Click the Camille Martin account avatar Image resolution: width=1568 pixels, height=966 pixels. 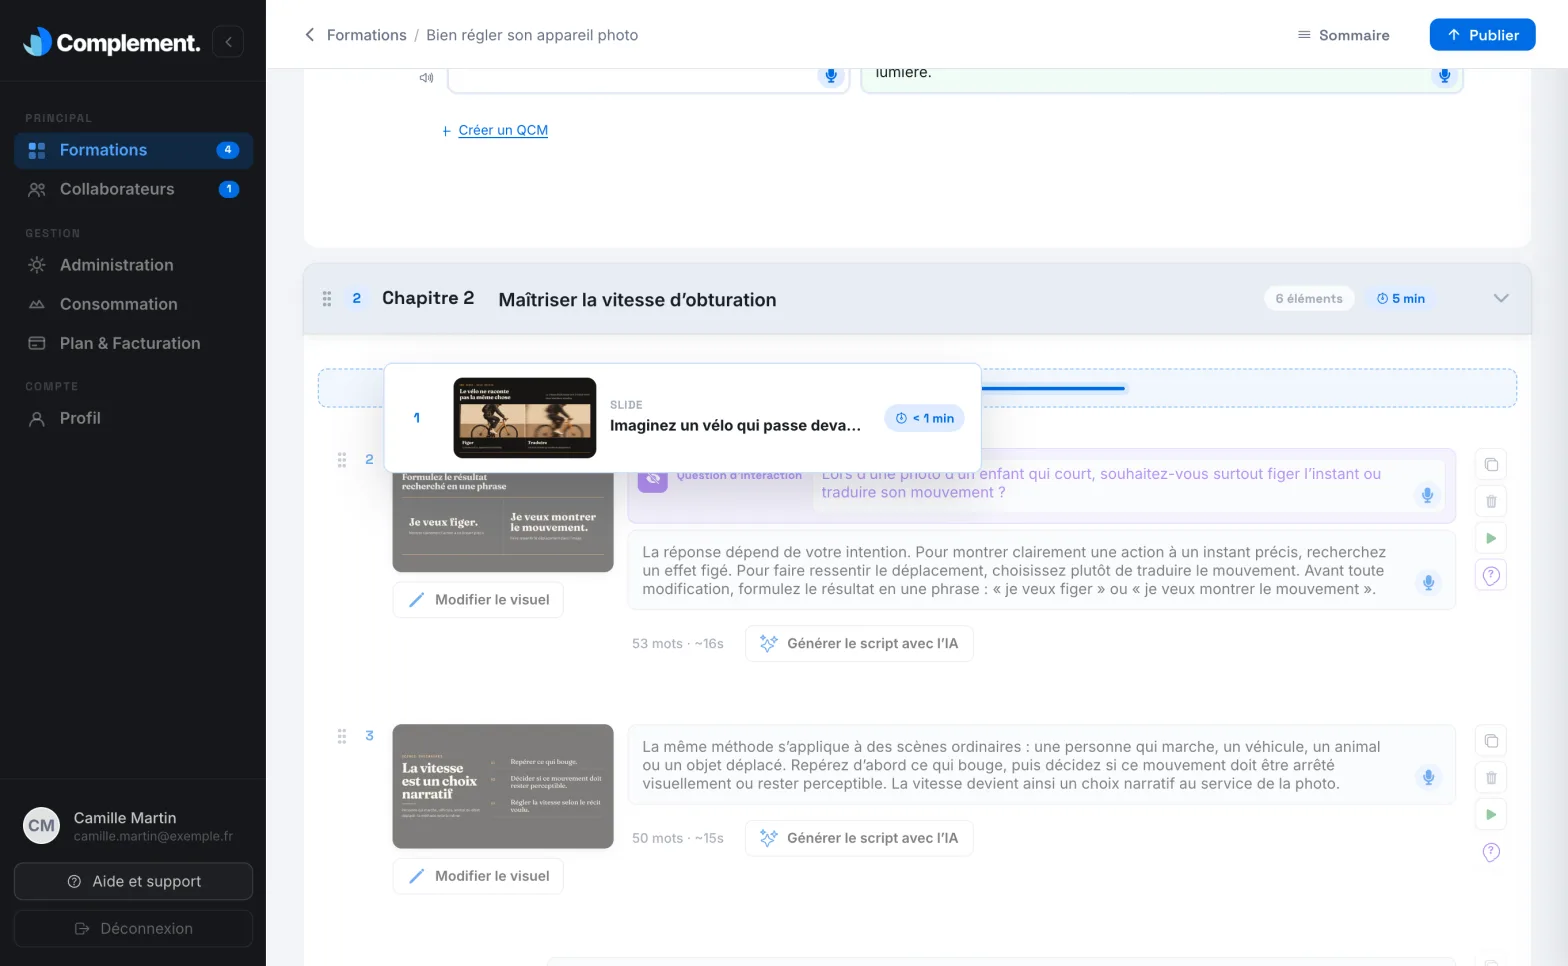[42, 826]
